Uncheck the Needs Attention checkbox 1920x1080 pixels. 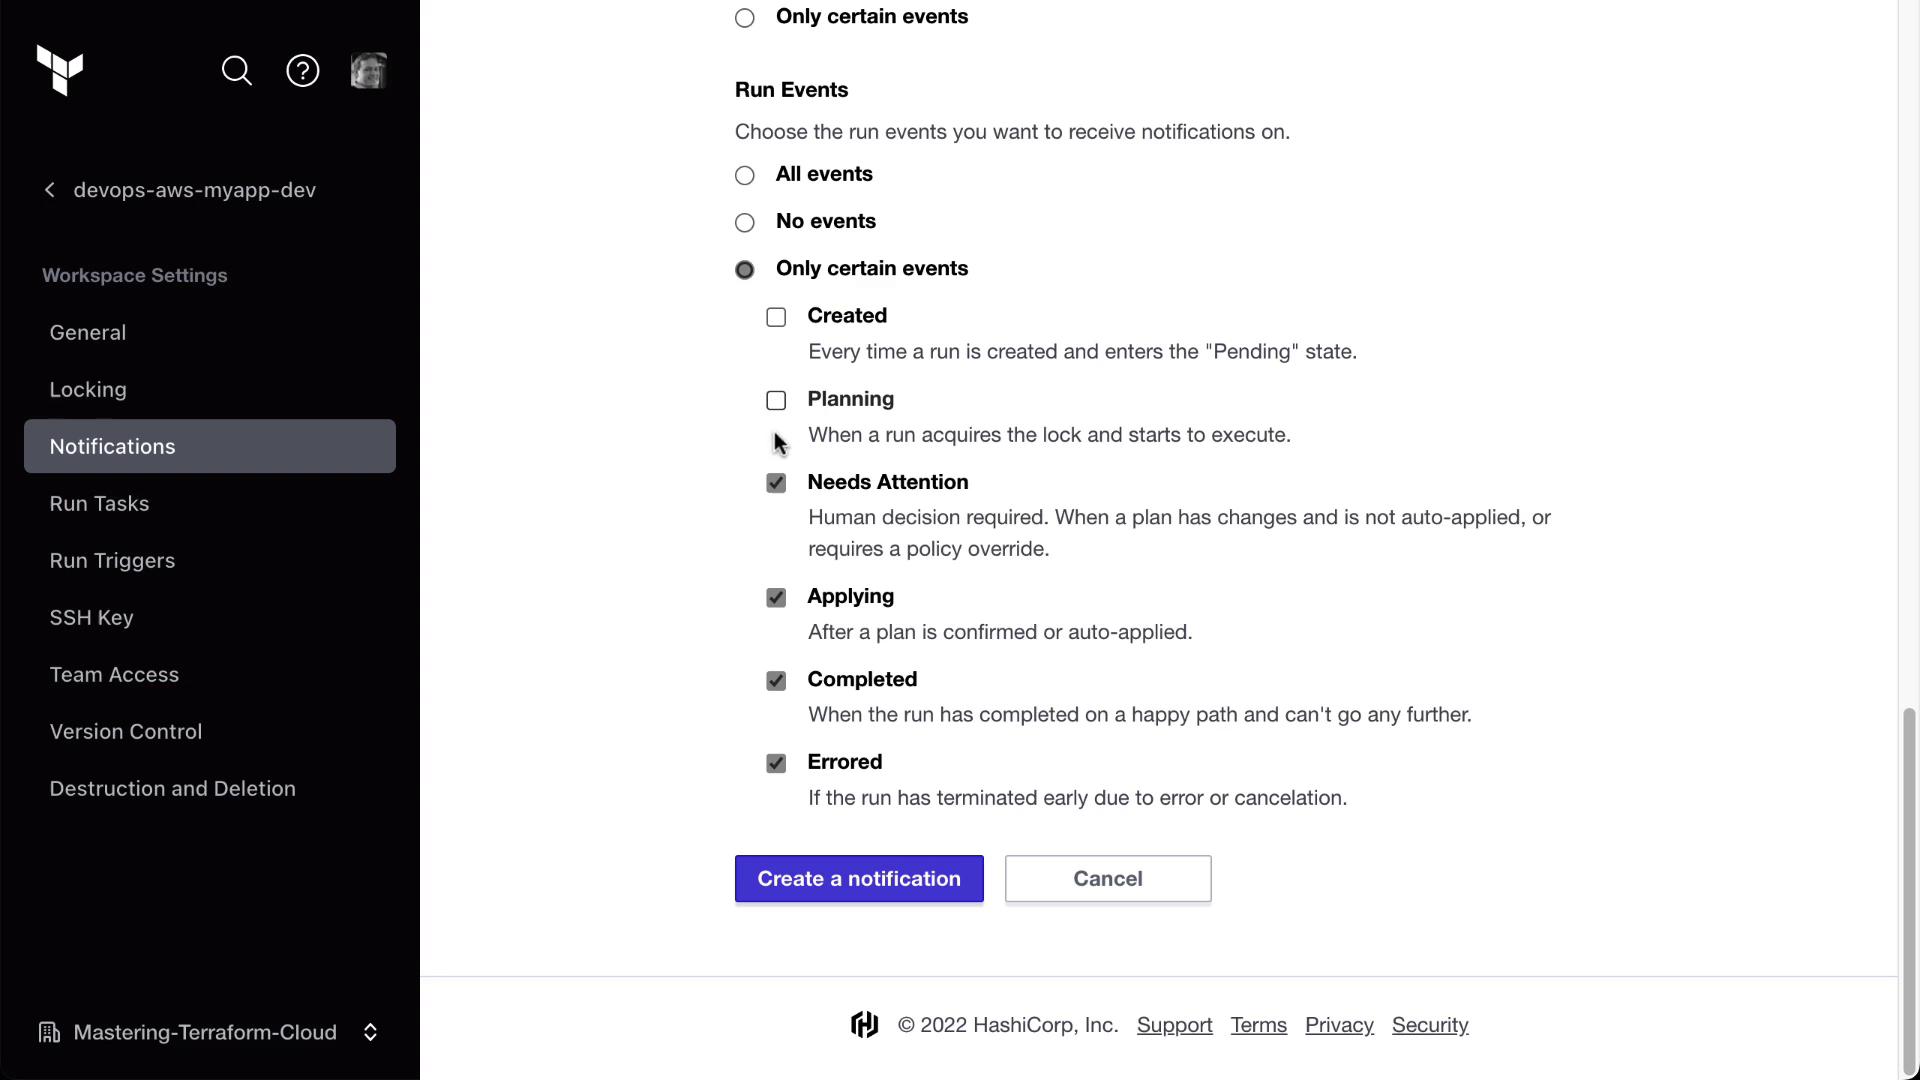point(776,483)
